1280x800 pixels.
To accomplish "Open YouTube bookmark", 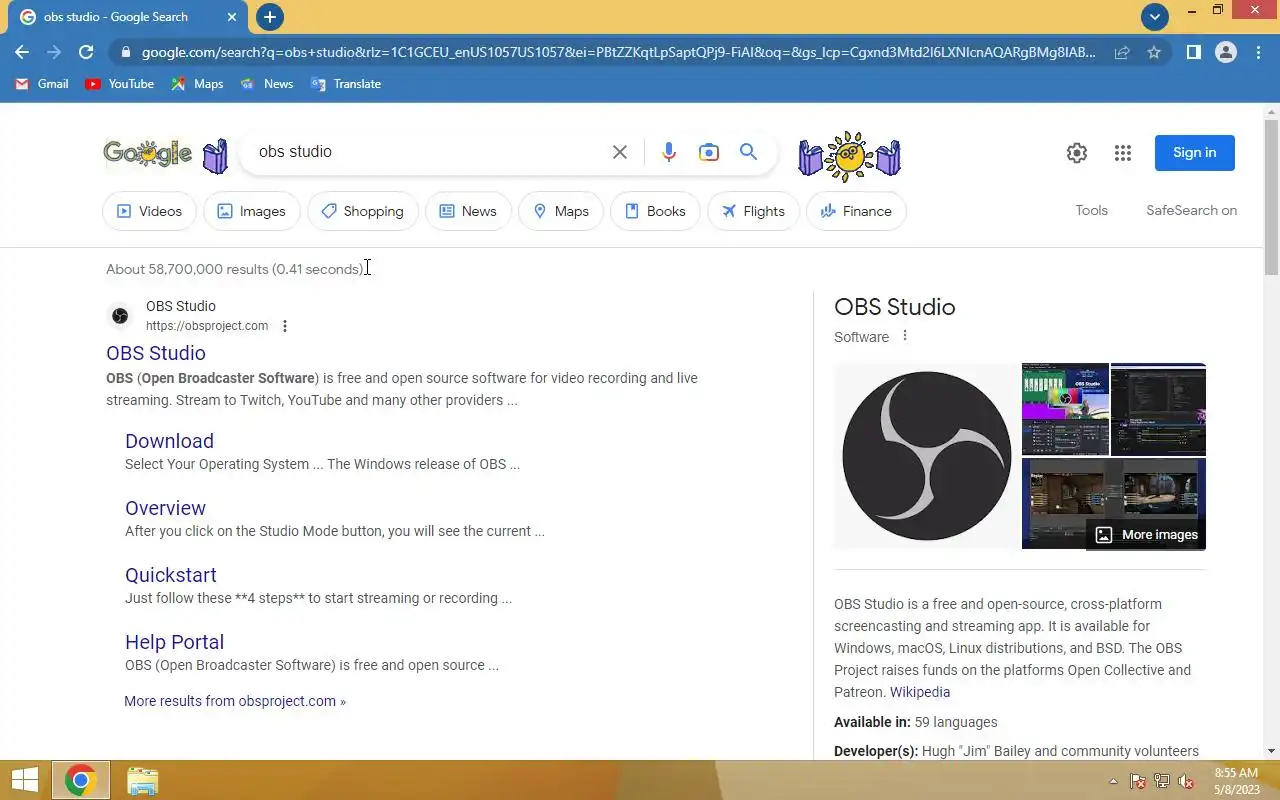I will (x=120, y=84).
